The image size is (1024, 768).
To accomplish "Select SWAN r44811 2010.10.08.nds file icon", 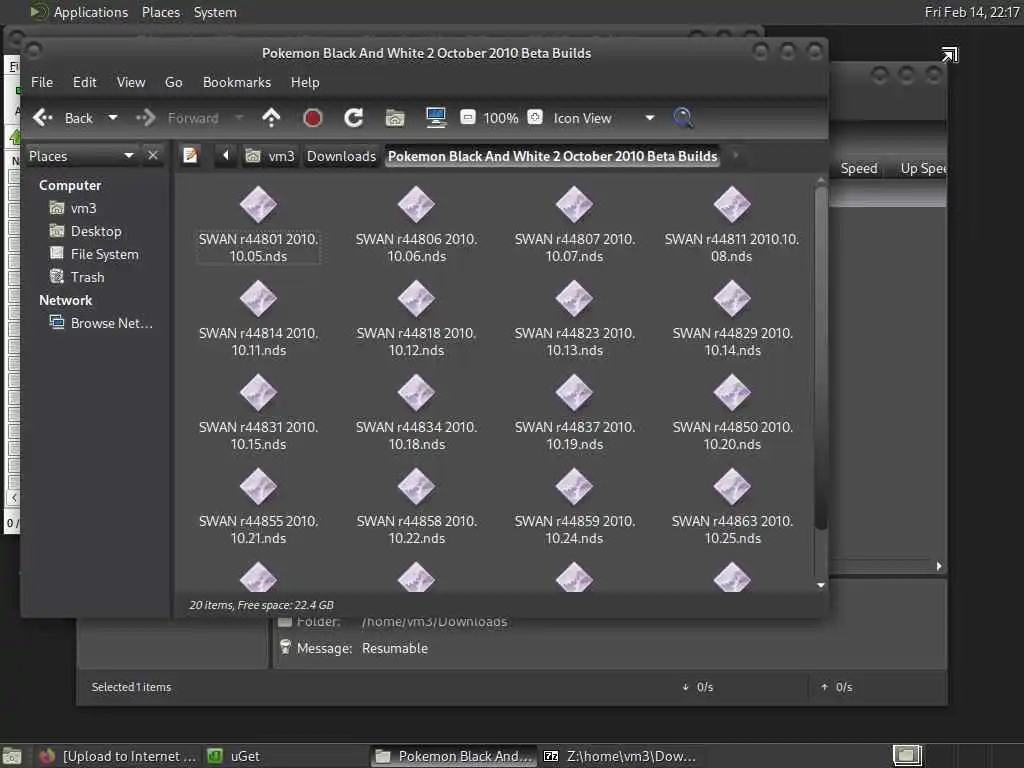I will point(732,204).
